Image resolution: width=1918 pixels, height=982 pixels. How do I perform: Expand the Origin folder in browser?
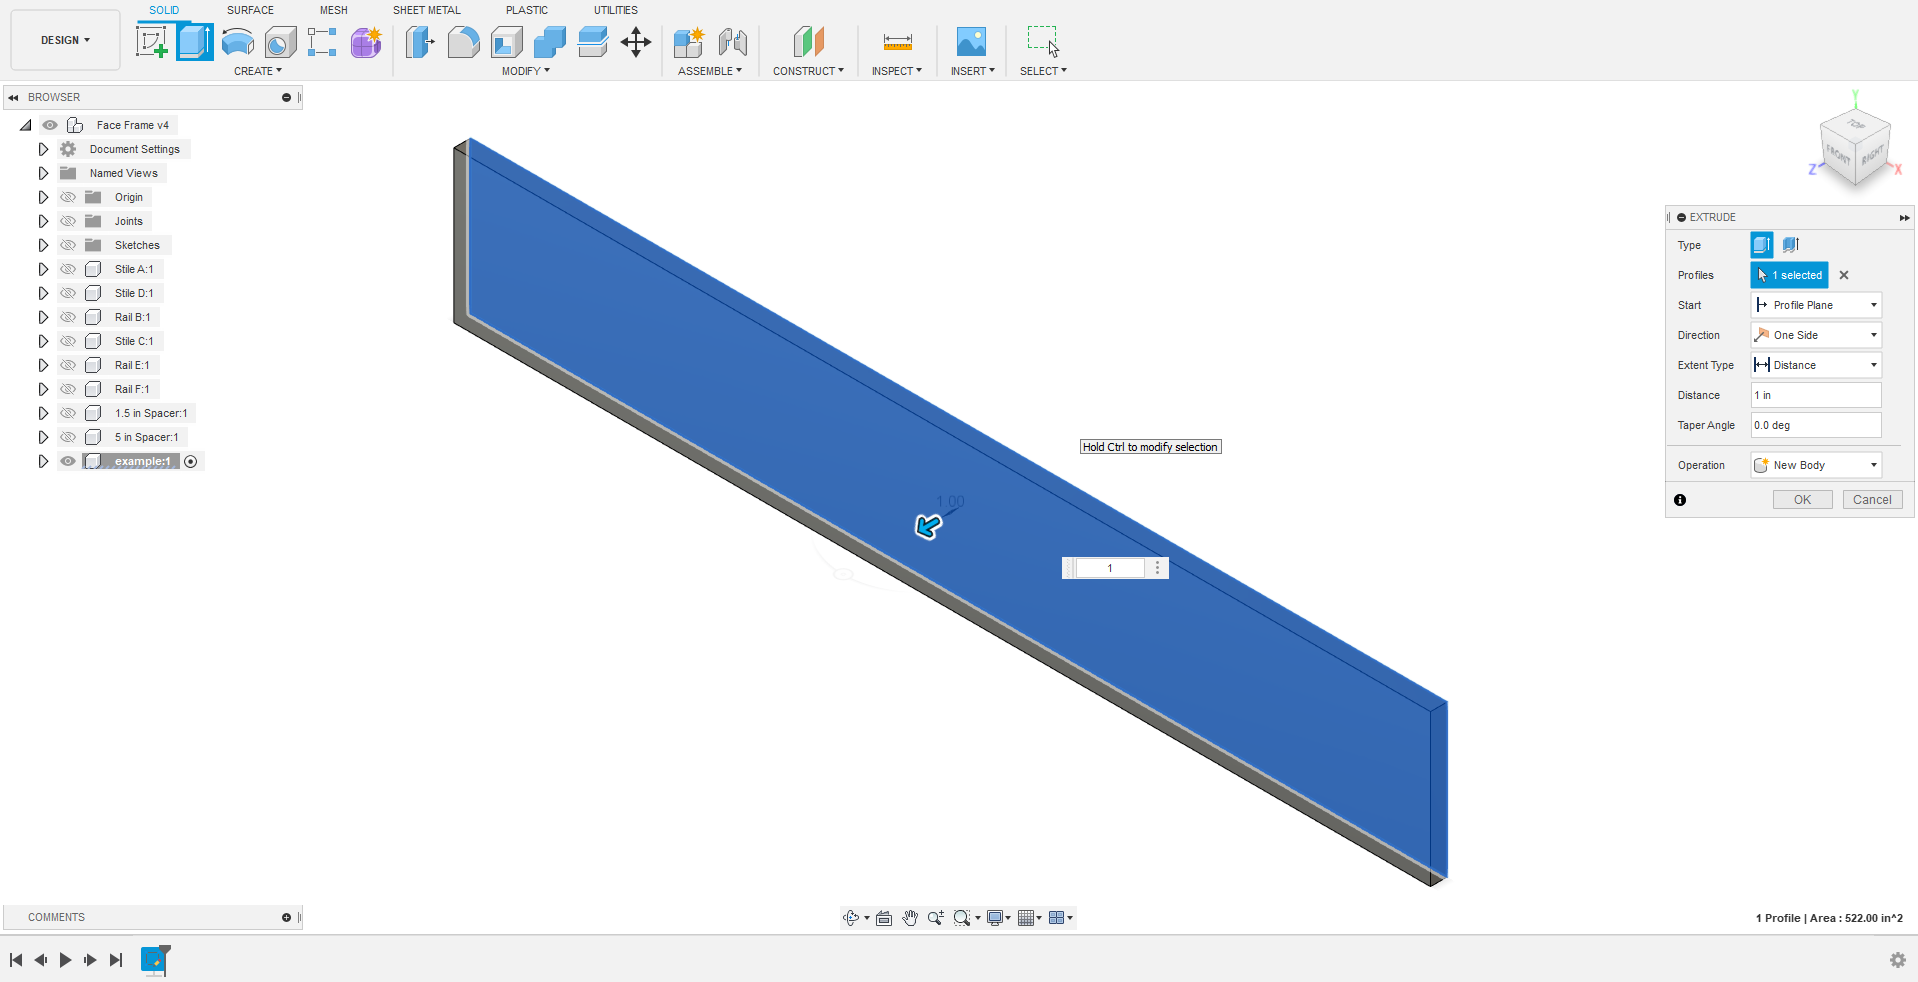(43, 197)
